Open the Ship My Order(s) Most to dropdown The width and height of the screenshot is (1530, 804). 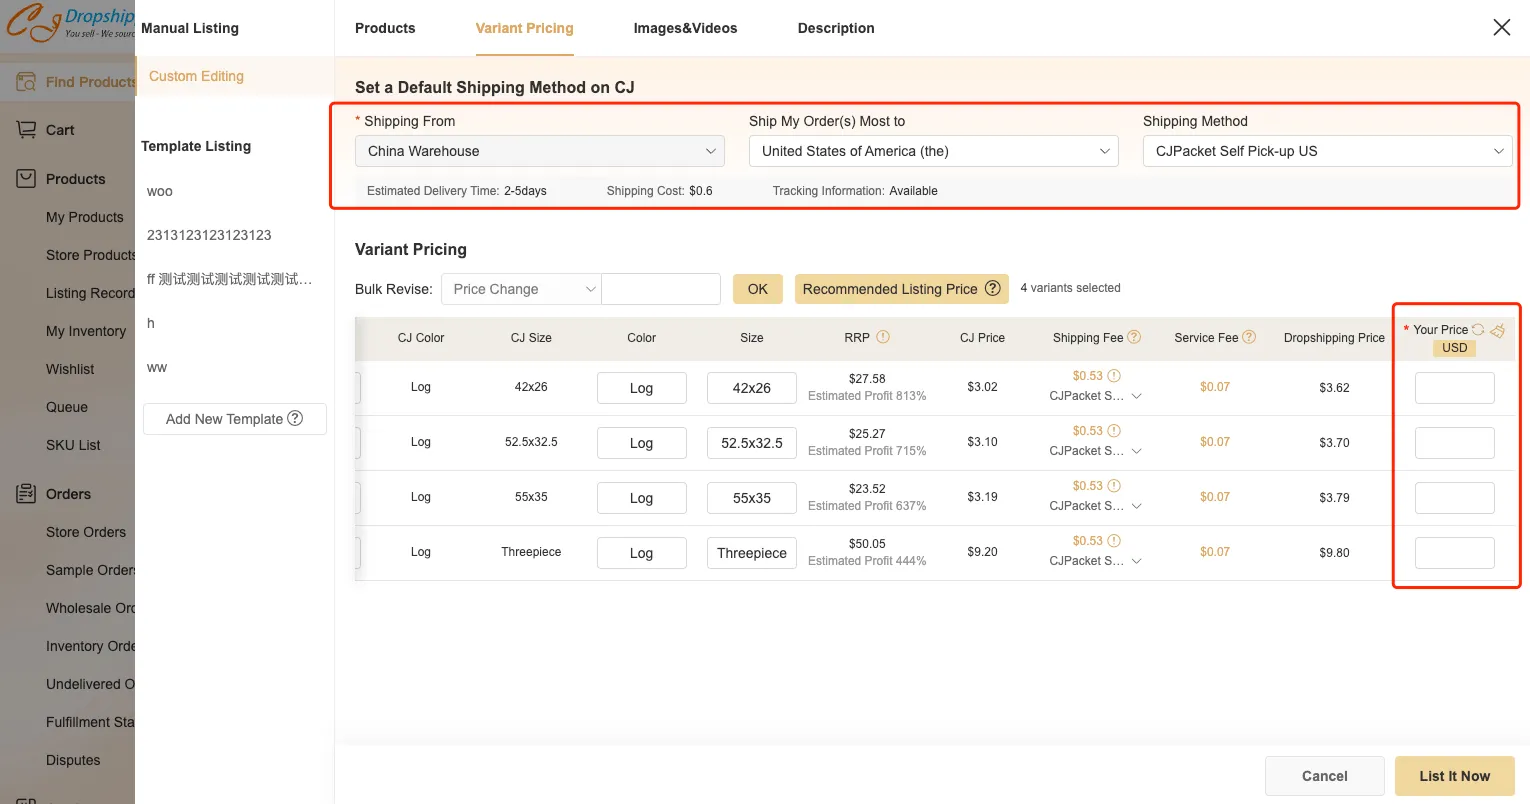coord(933,151)
